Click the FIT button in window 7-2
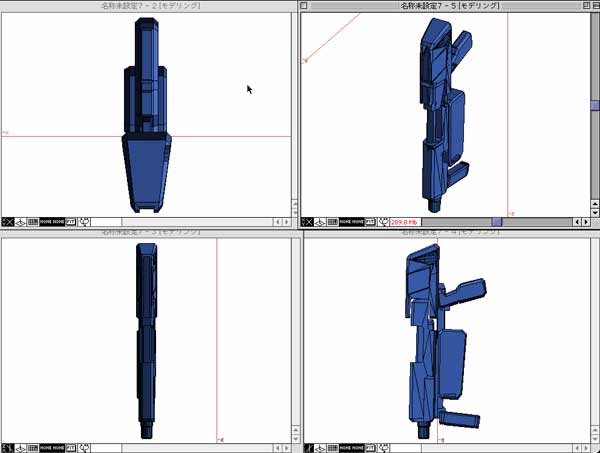This screenshot has height=453, width=600. tap(71, 222)
